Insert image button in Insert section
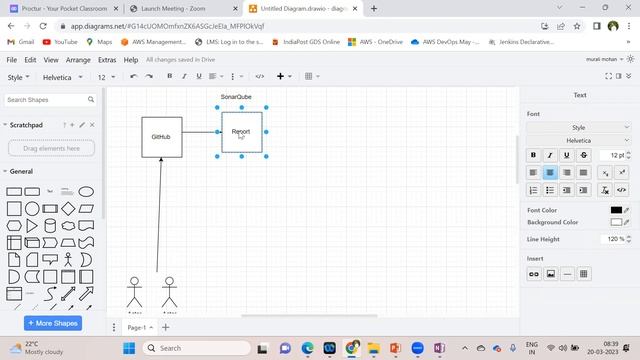Screen dimensions: 640x360 (x=550, y=274)
